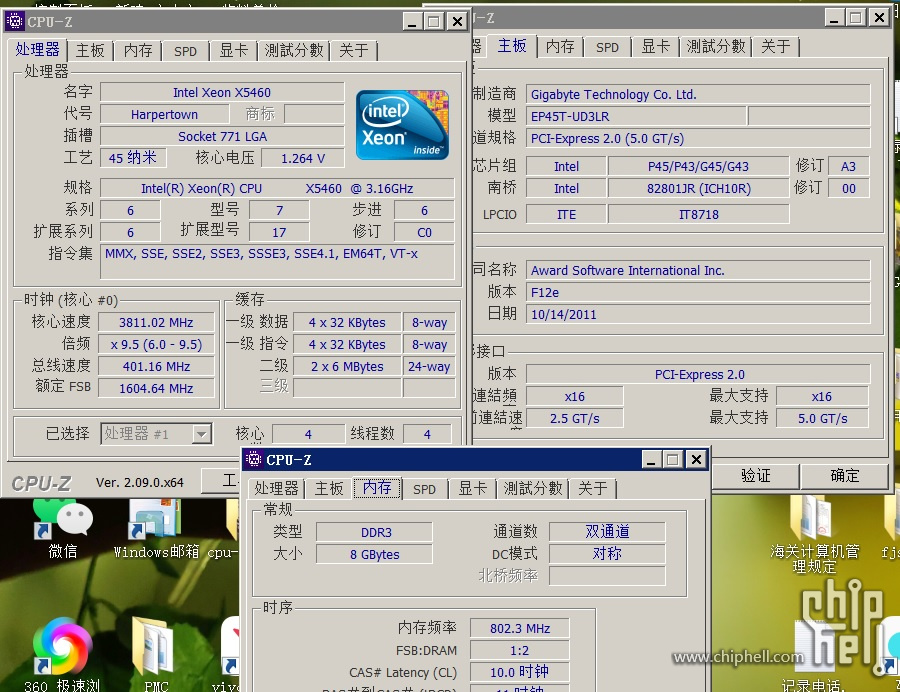The width and height of the screenshot is (900, 692).
Task: Click the Gigabyte Technology Co. Ltd. manufacturer field
Action: 698,94
